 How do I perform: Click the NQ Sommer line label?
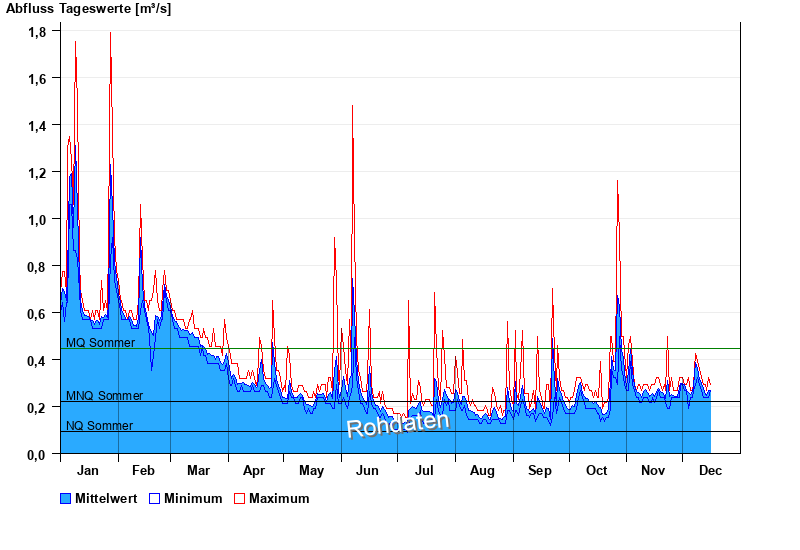click(x=99, y=426)
